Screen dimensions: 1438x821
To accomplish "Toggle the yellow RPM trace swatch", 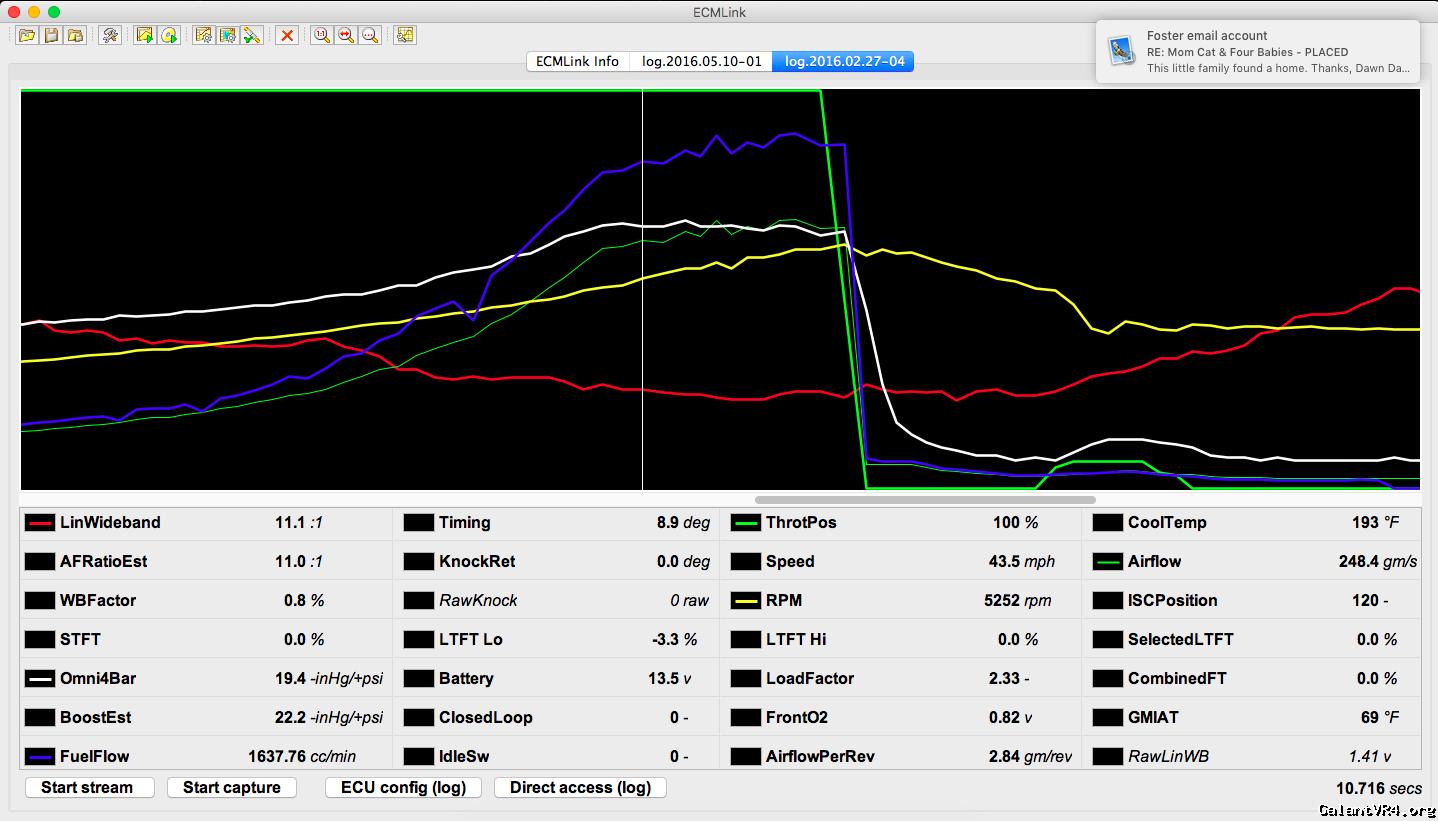I will [746, 601].
